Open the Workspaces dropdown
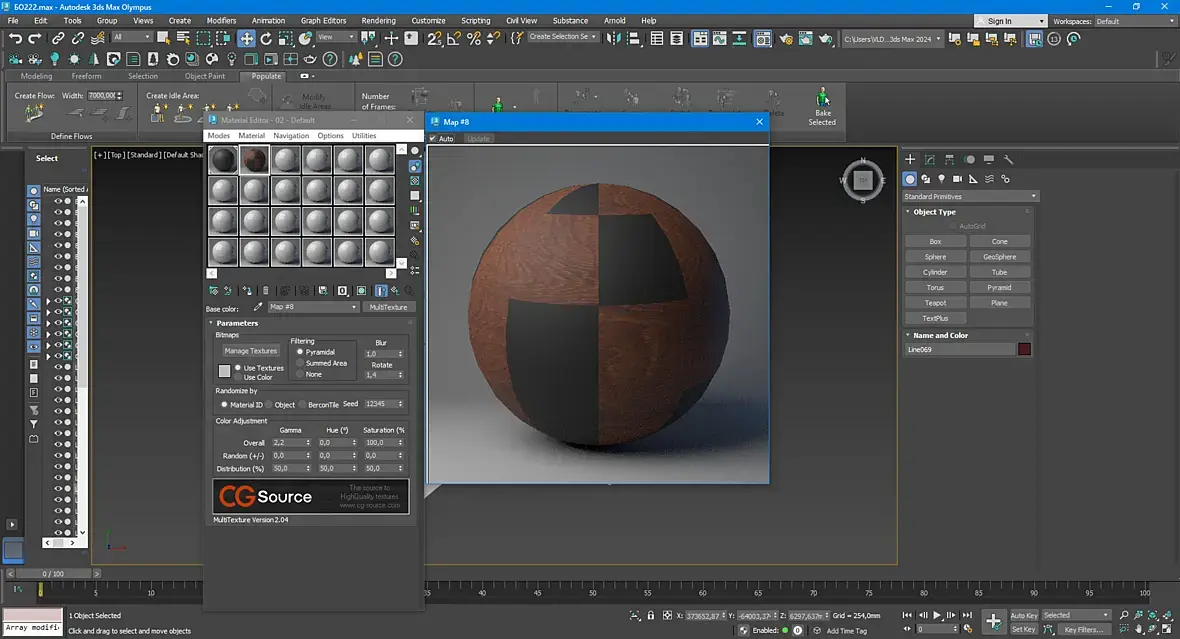1180x639 pixels. (1136, 21)
